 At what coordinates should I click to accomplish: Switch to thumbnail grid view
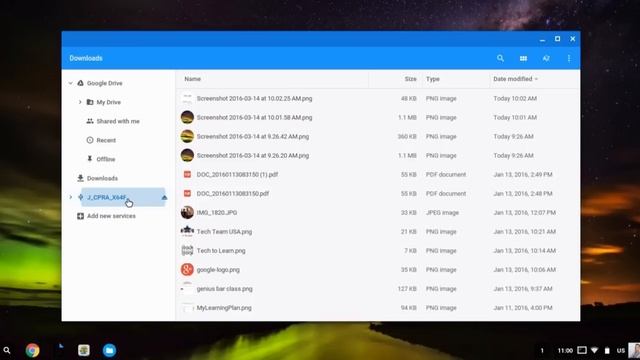523,58
